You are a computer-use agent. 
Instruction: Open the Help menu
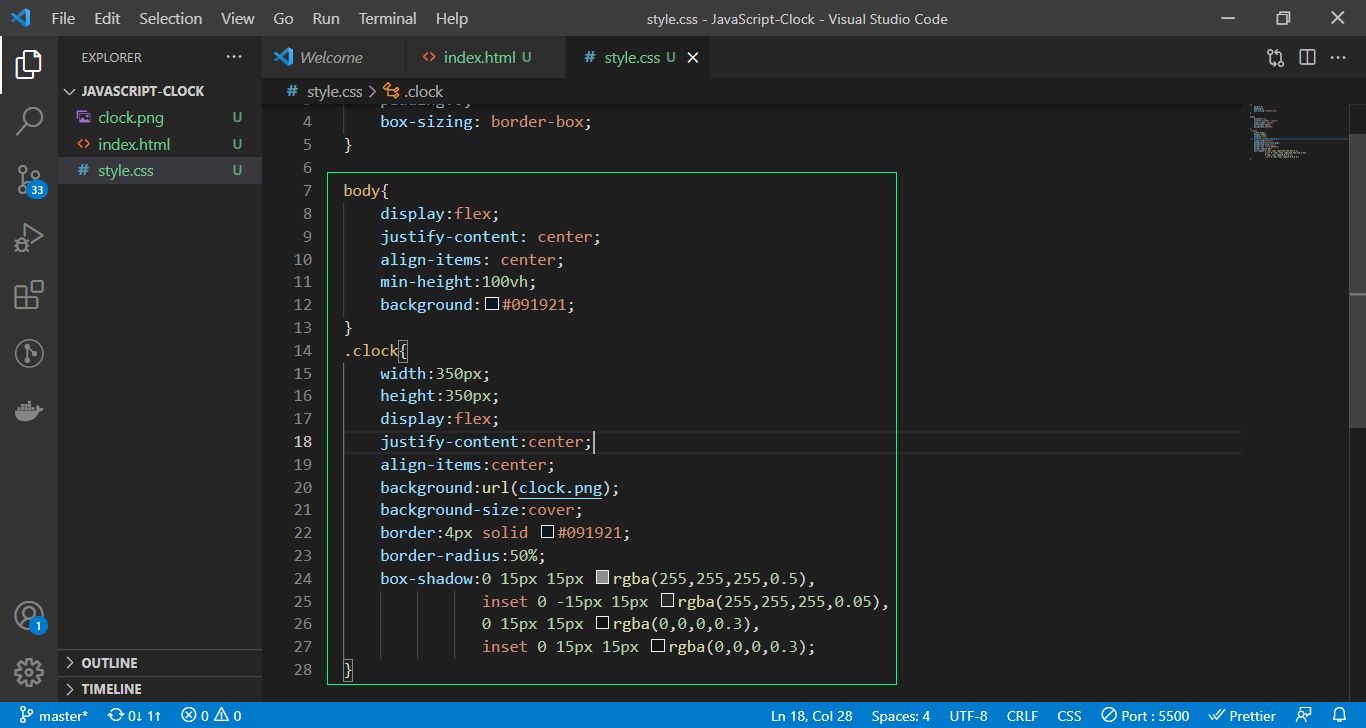click(452, 18)
